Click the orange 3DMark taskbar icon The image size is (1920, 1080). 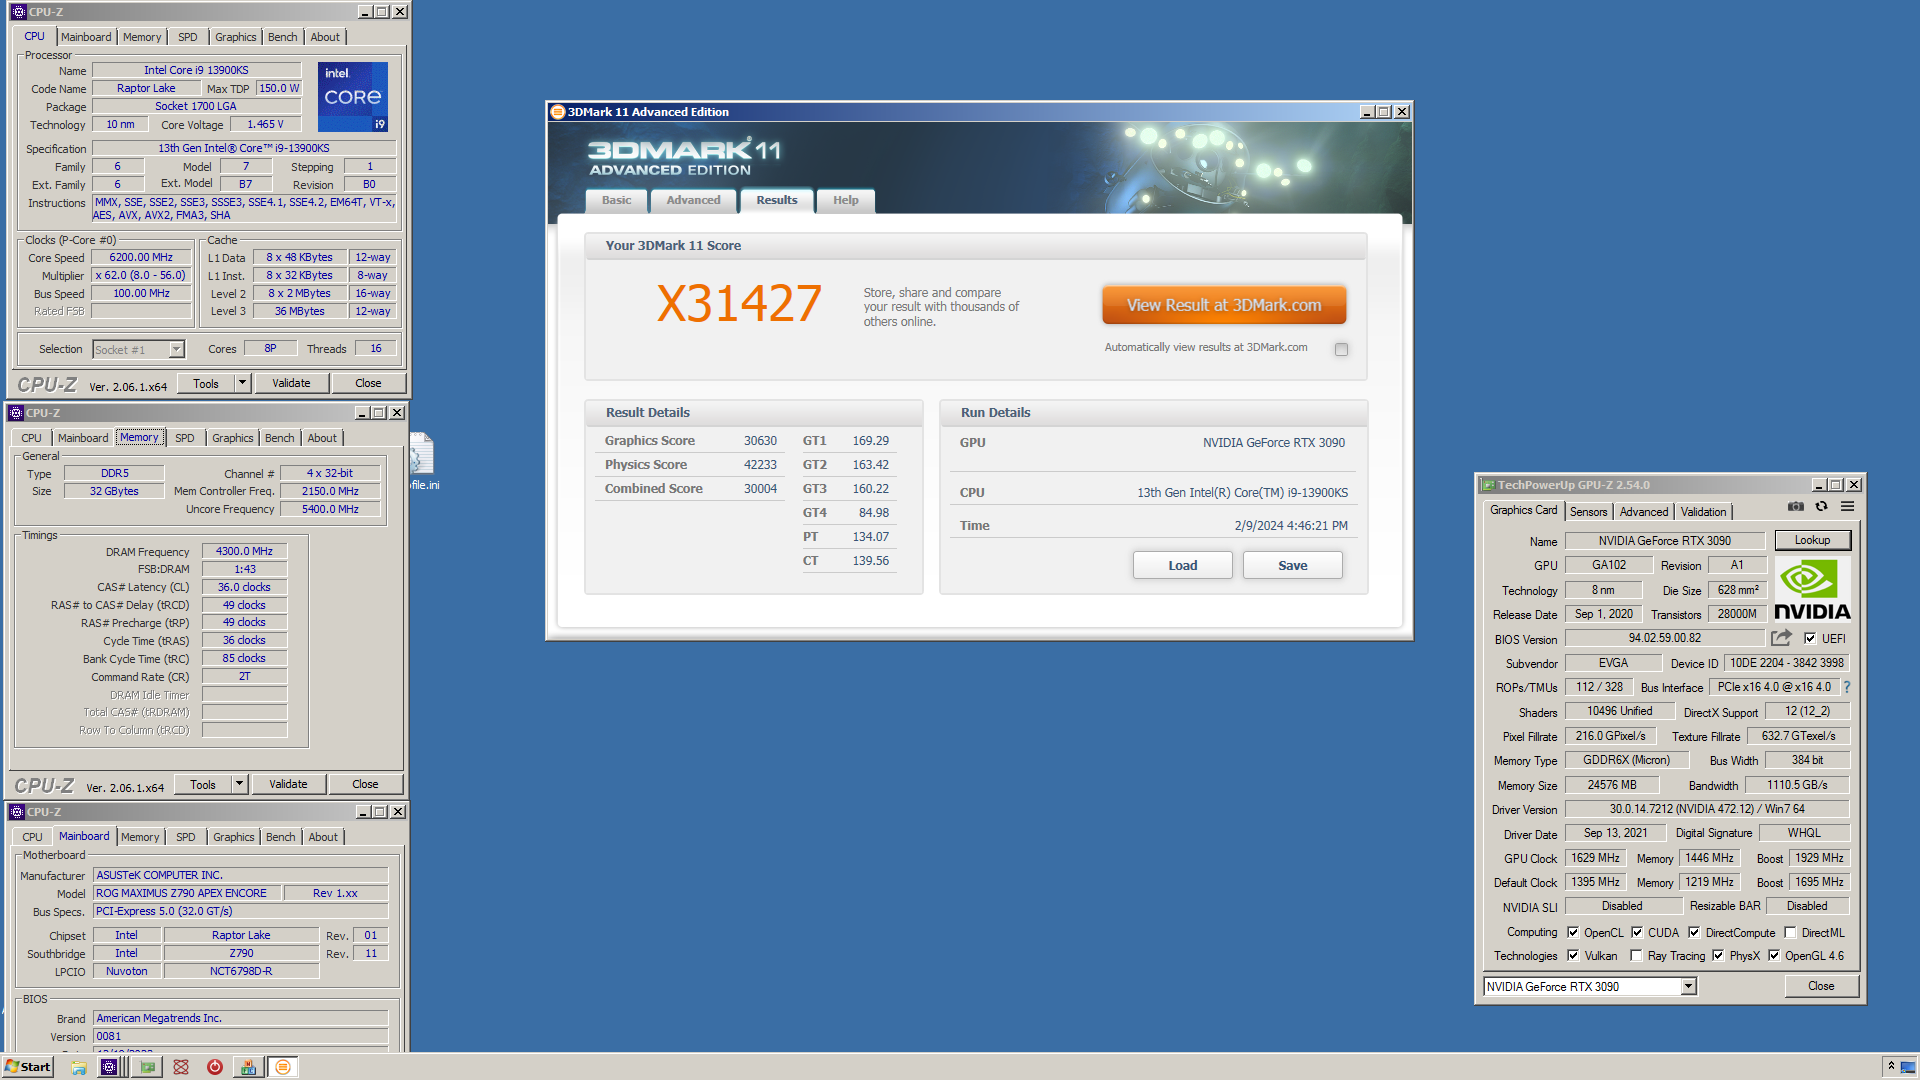point(283,1067)
